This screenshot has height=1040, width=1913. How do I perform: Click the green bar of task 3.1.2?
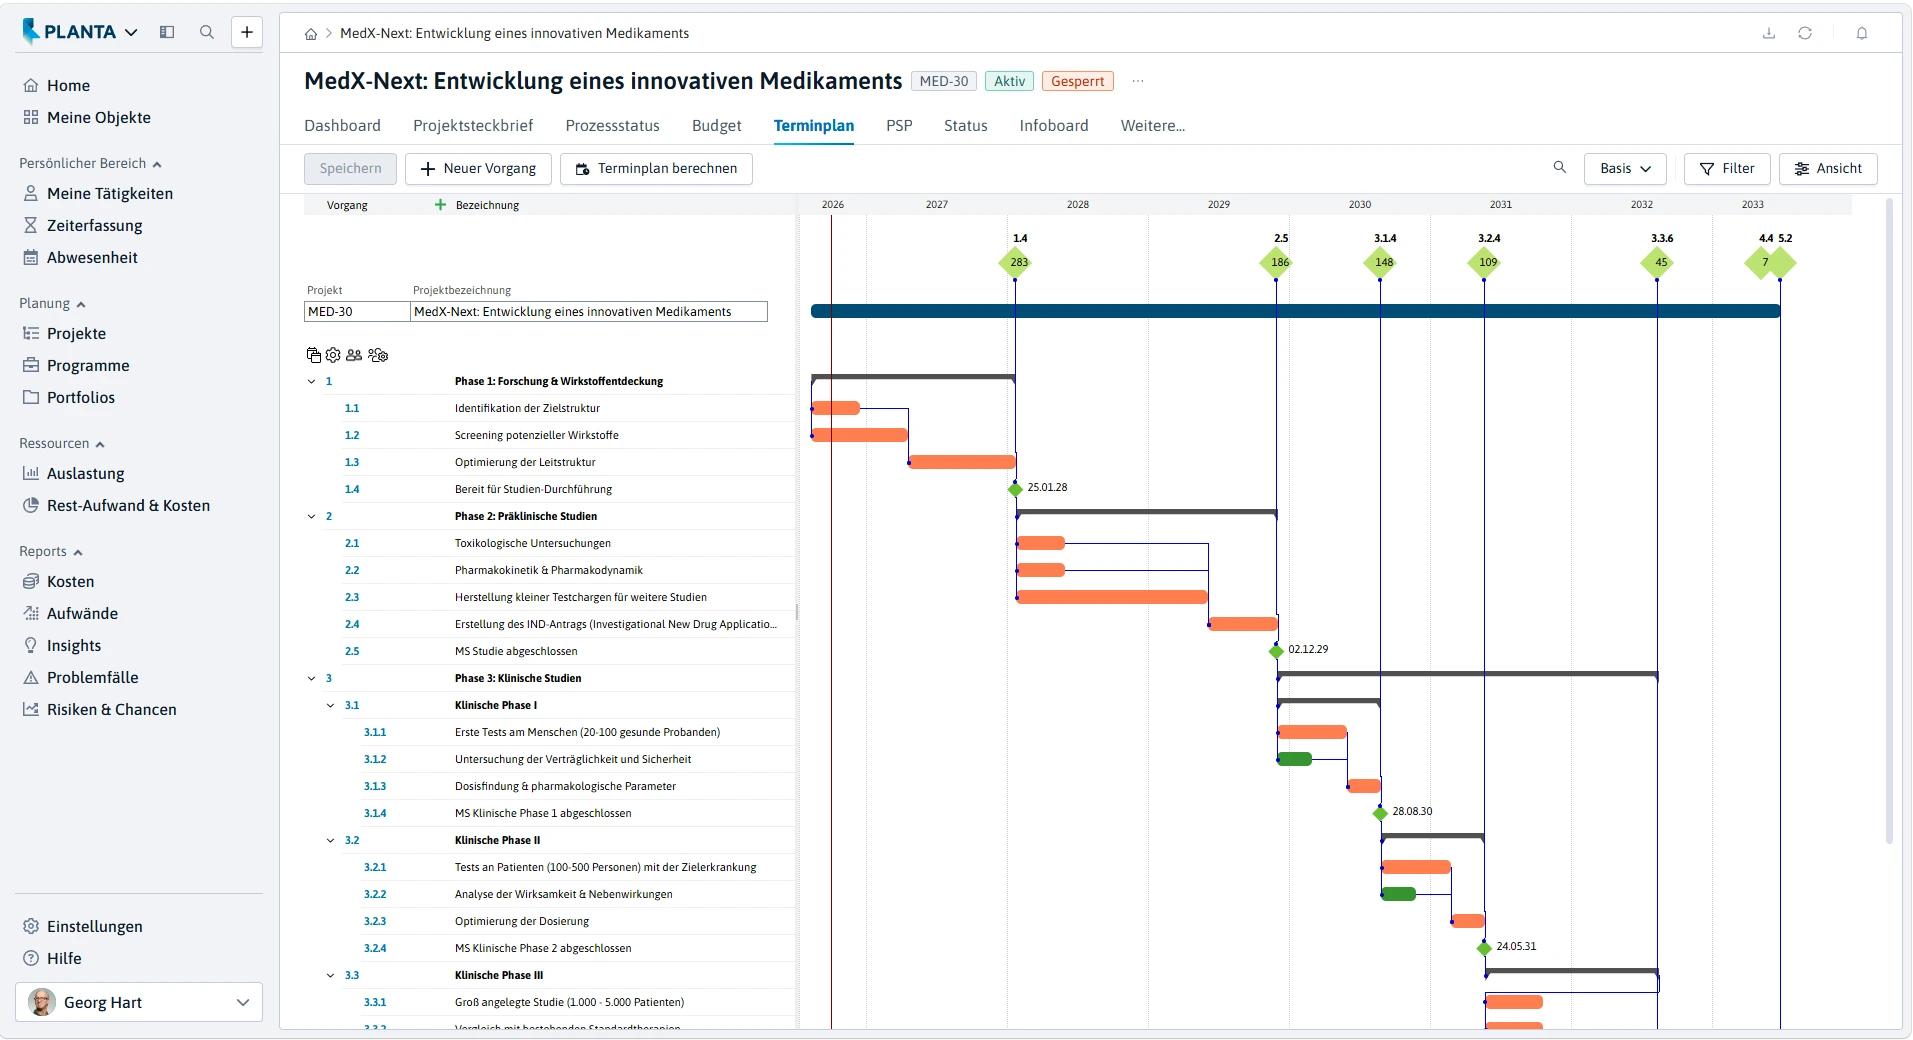1295,759
